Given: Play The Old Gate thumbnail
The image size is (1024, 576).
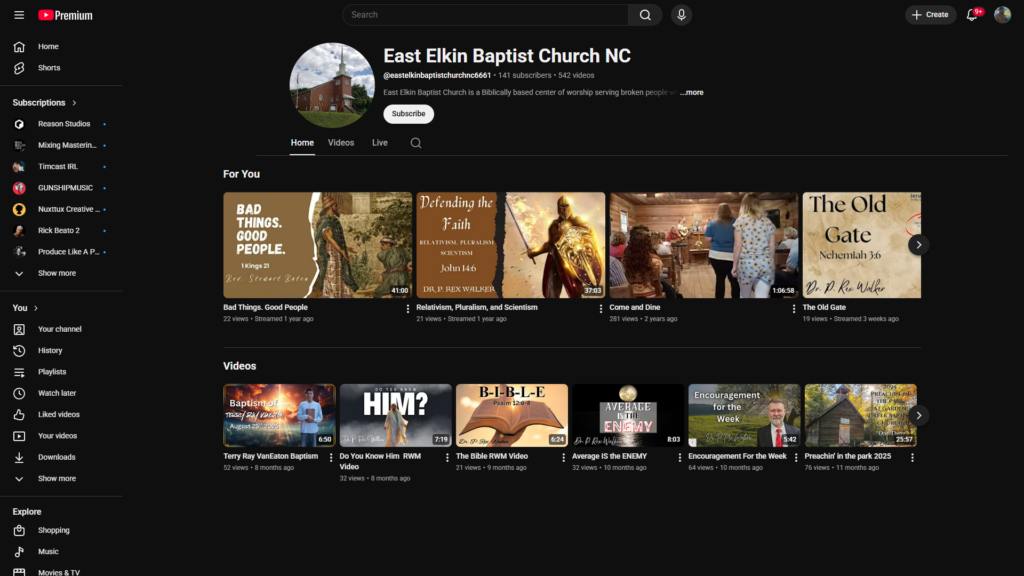Looking at the screenshot, I should point(861,245).
